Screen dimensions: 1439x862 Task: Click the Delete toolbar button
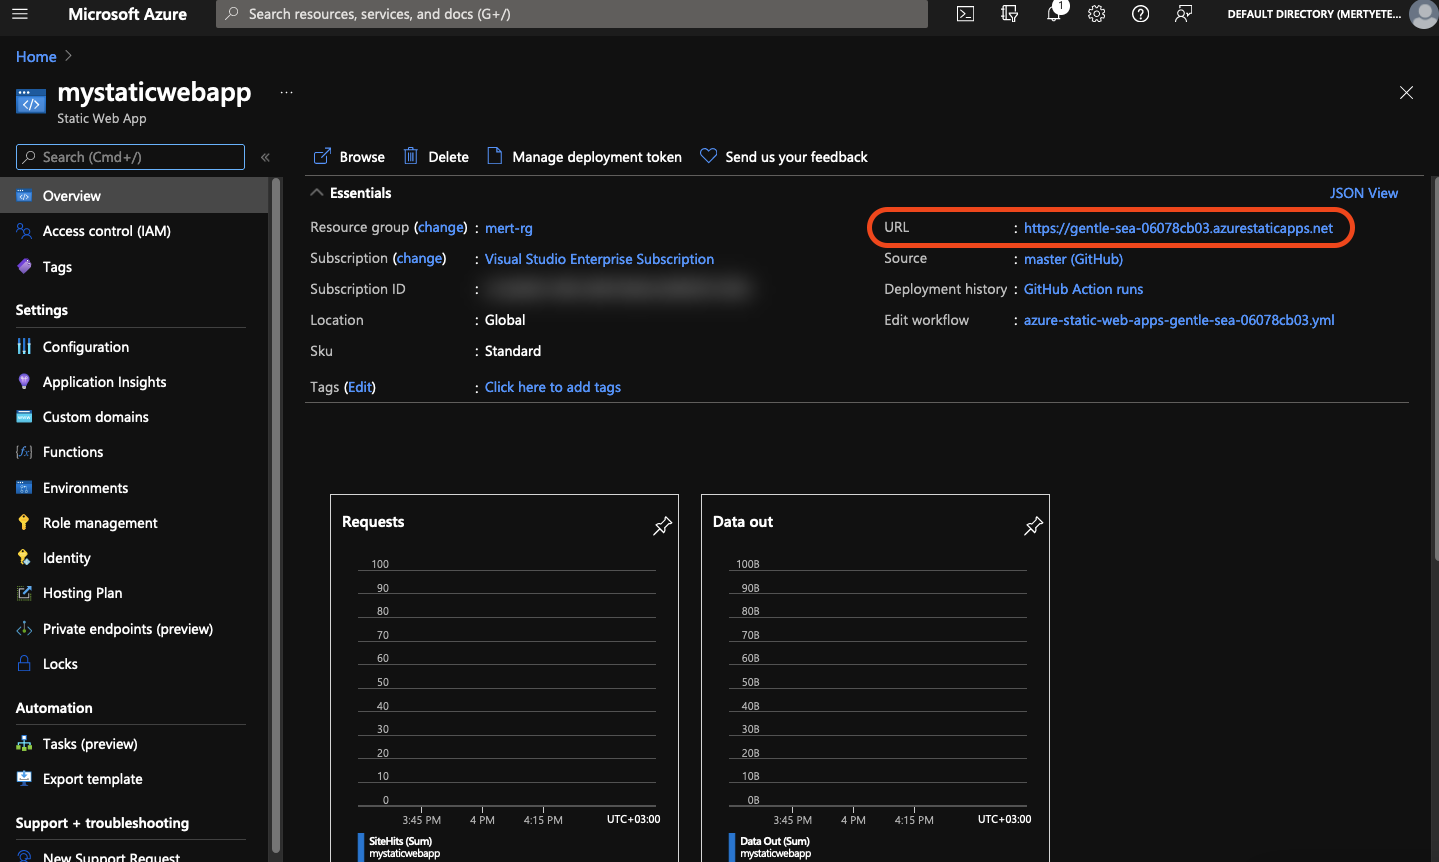(x=436, y=157)
